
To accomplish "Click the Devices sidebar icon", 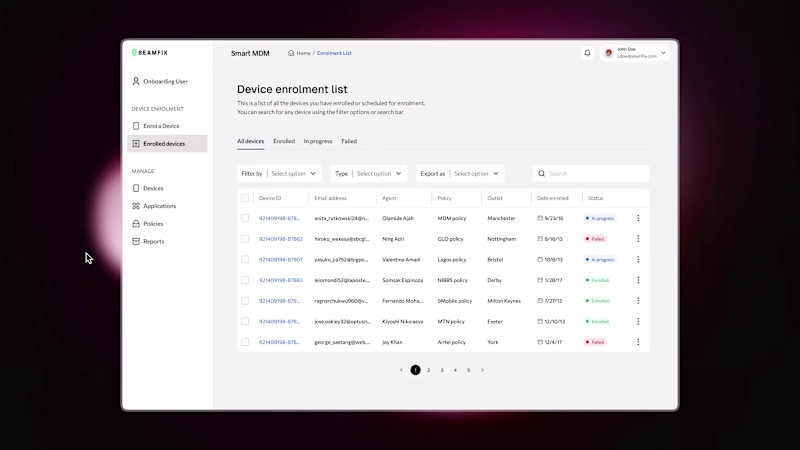I will pyautogui.click(x=136, y=188).
